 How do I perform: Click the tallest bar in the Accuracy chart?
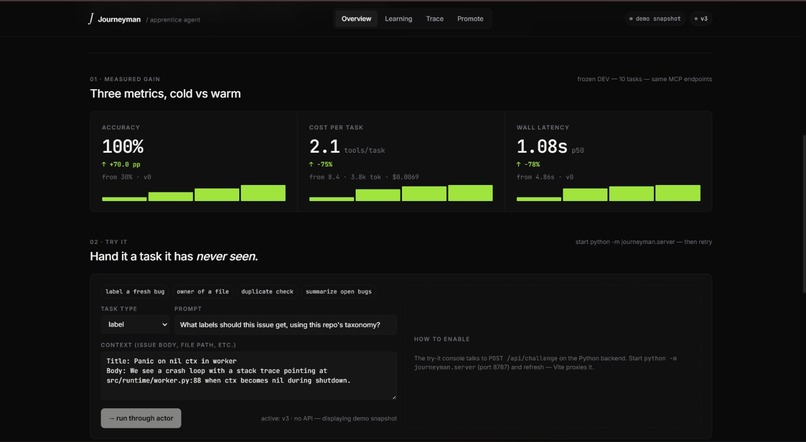[x=263, y=193]
